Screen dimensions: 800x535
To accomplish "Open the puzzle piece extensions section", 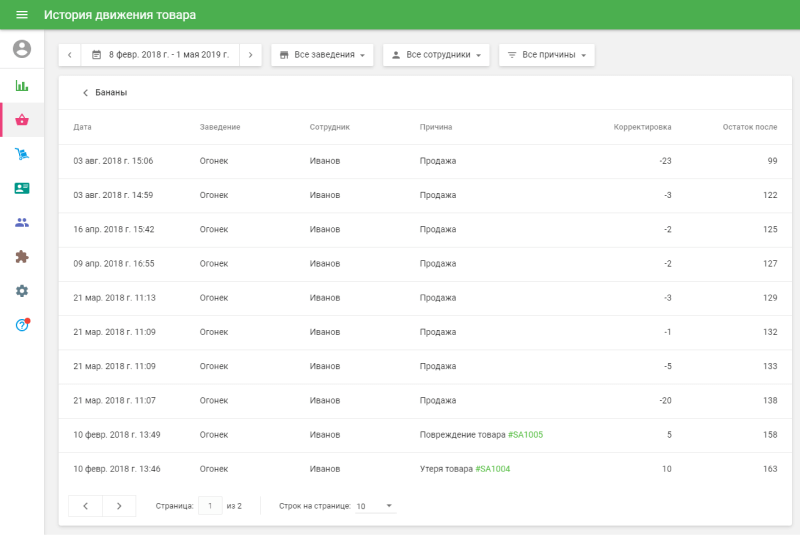I will coord(22,256).
